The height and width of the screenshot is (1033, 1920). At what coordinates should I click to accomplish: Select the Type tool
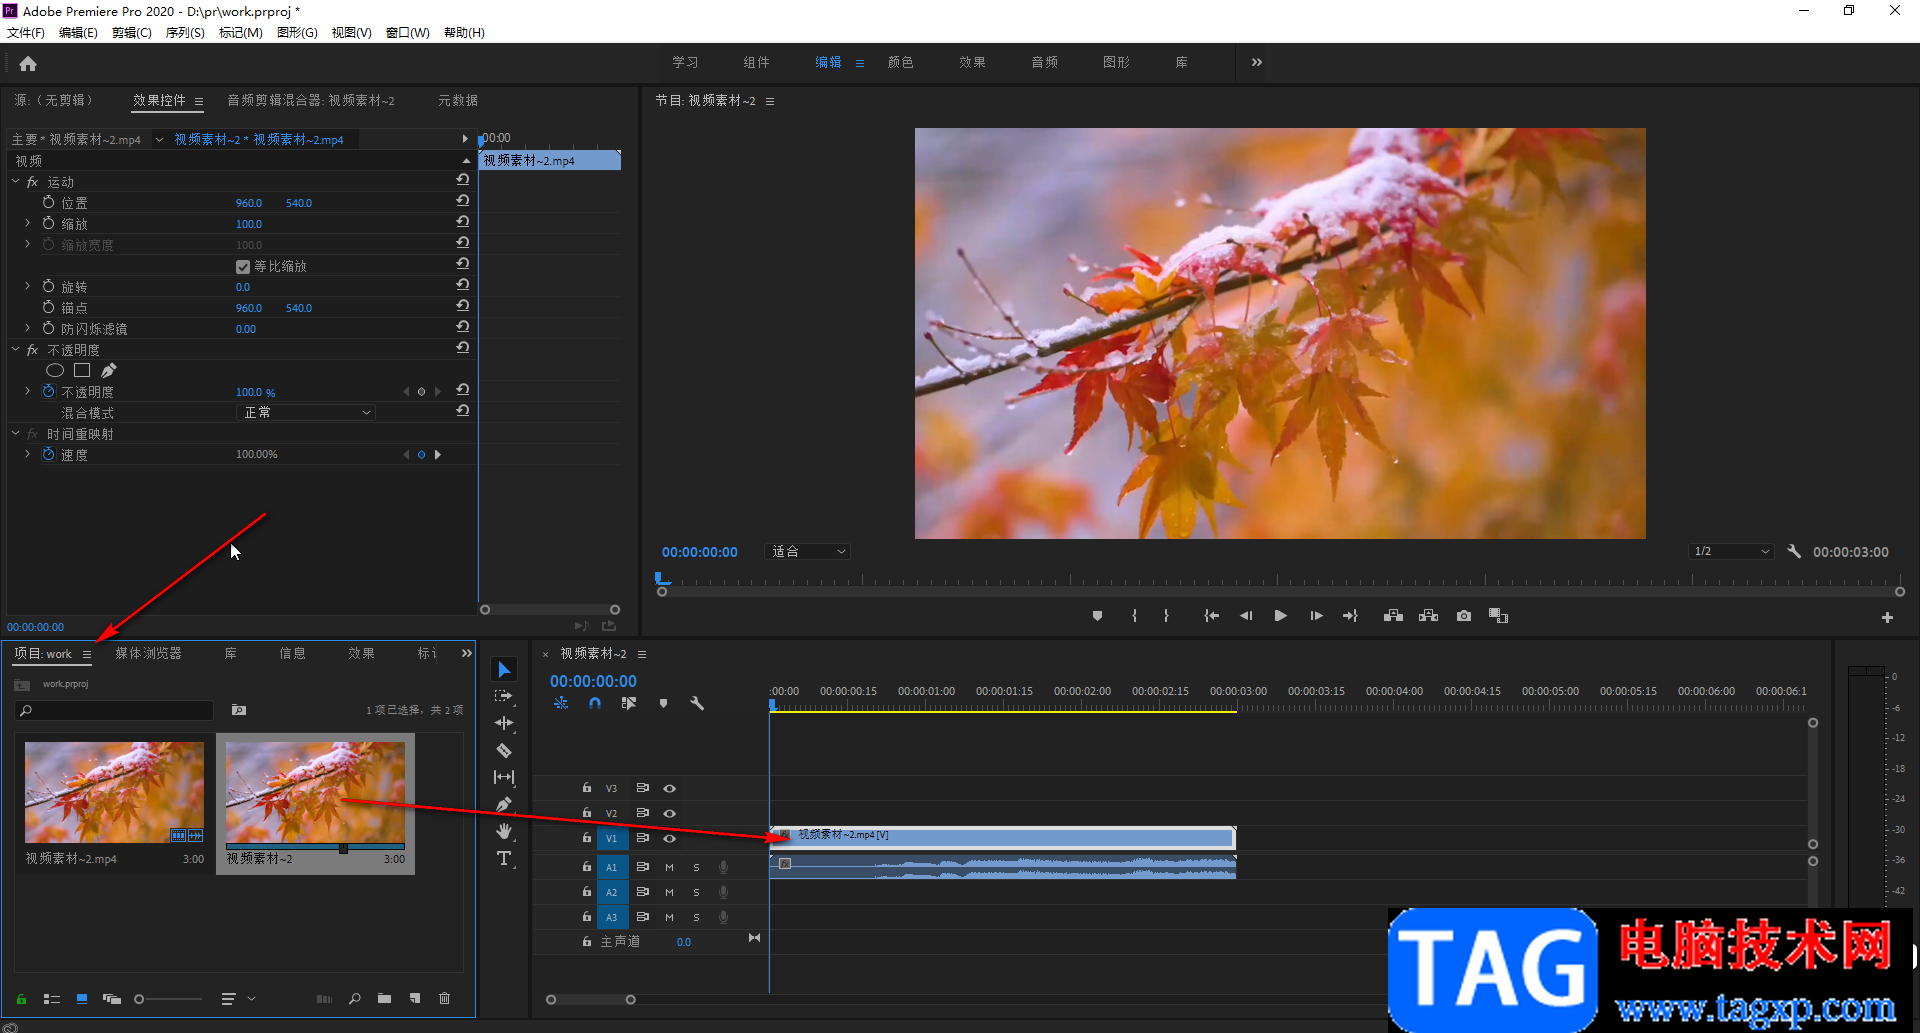[504, 858]
